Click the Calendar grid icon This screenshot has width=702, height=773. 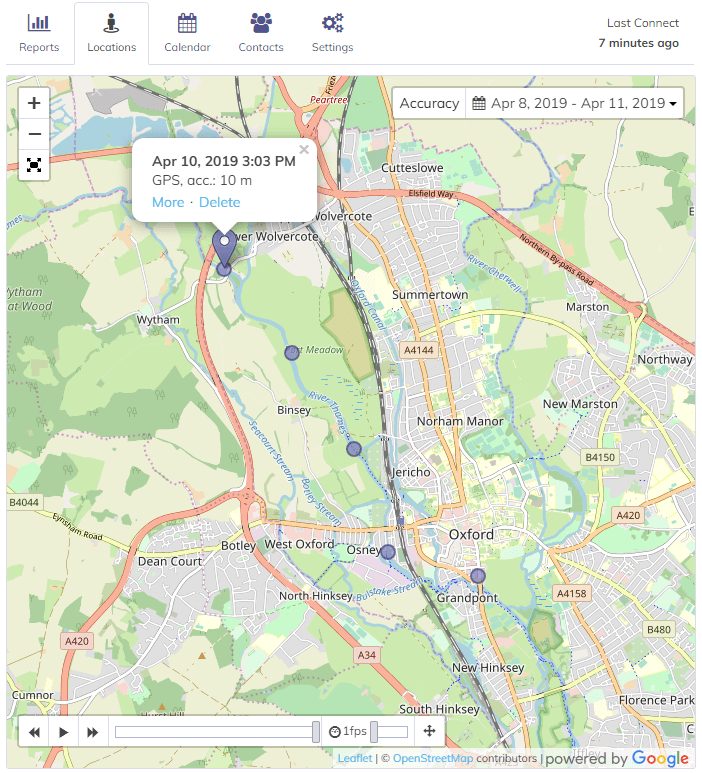(187, 23)
